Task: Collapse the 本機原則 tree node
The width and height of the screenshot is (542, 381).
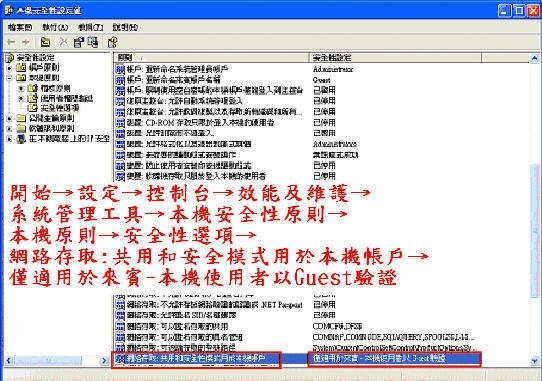Action: click(x=10, y=78)
